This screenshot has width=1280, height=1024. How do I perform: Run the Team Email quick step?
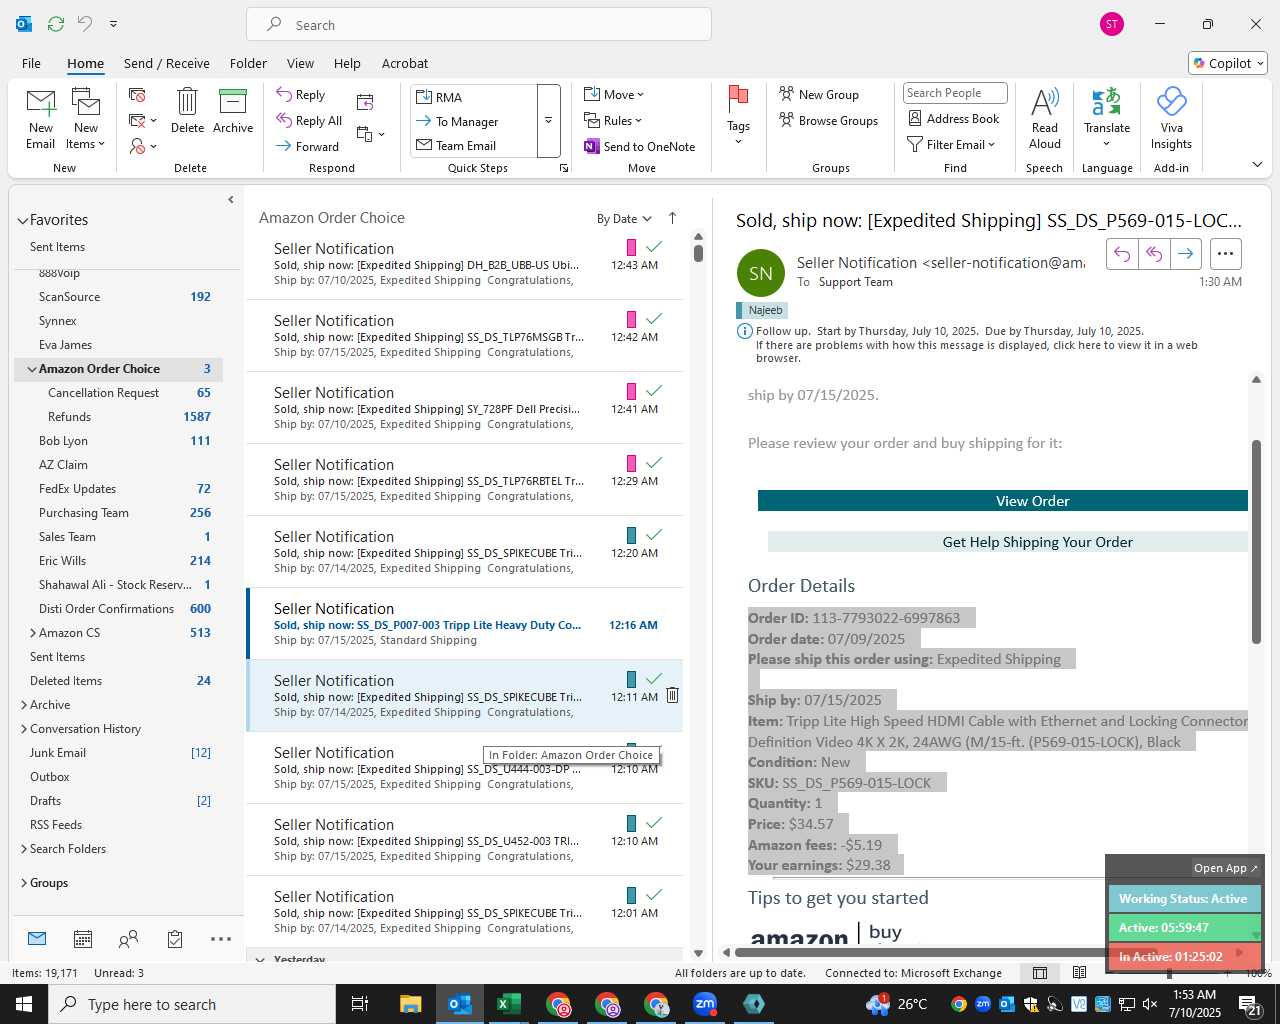click(466, 146)
